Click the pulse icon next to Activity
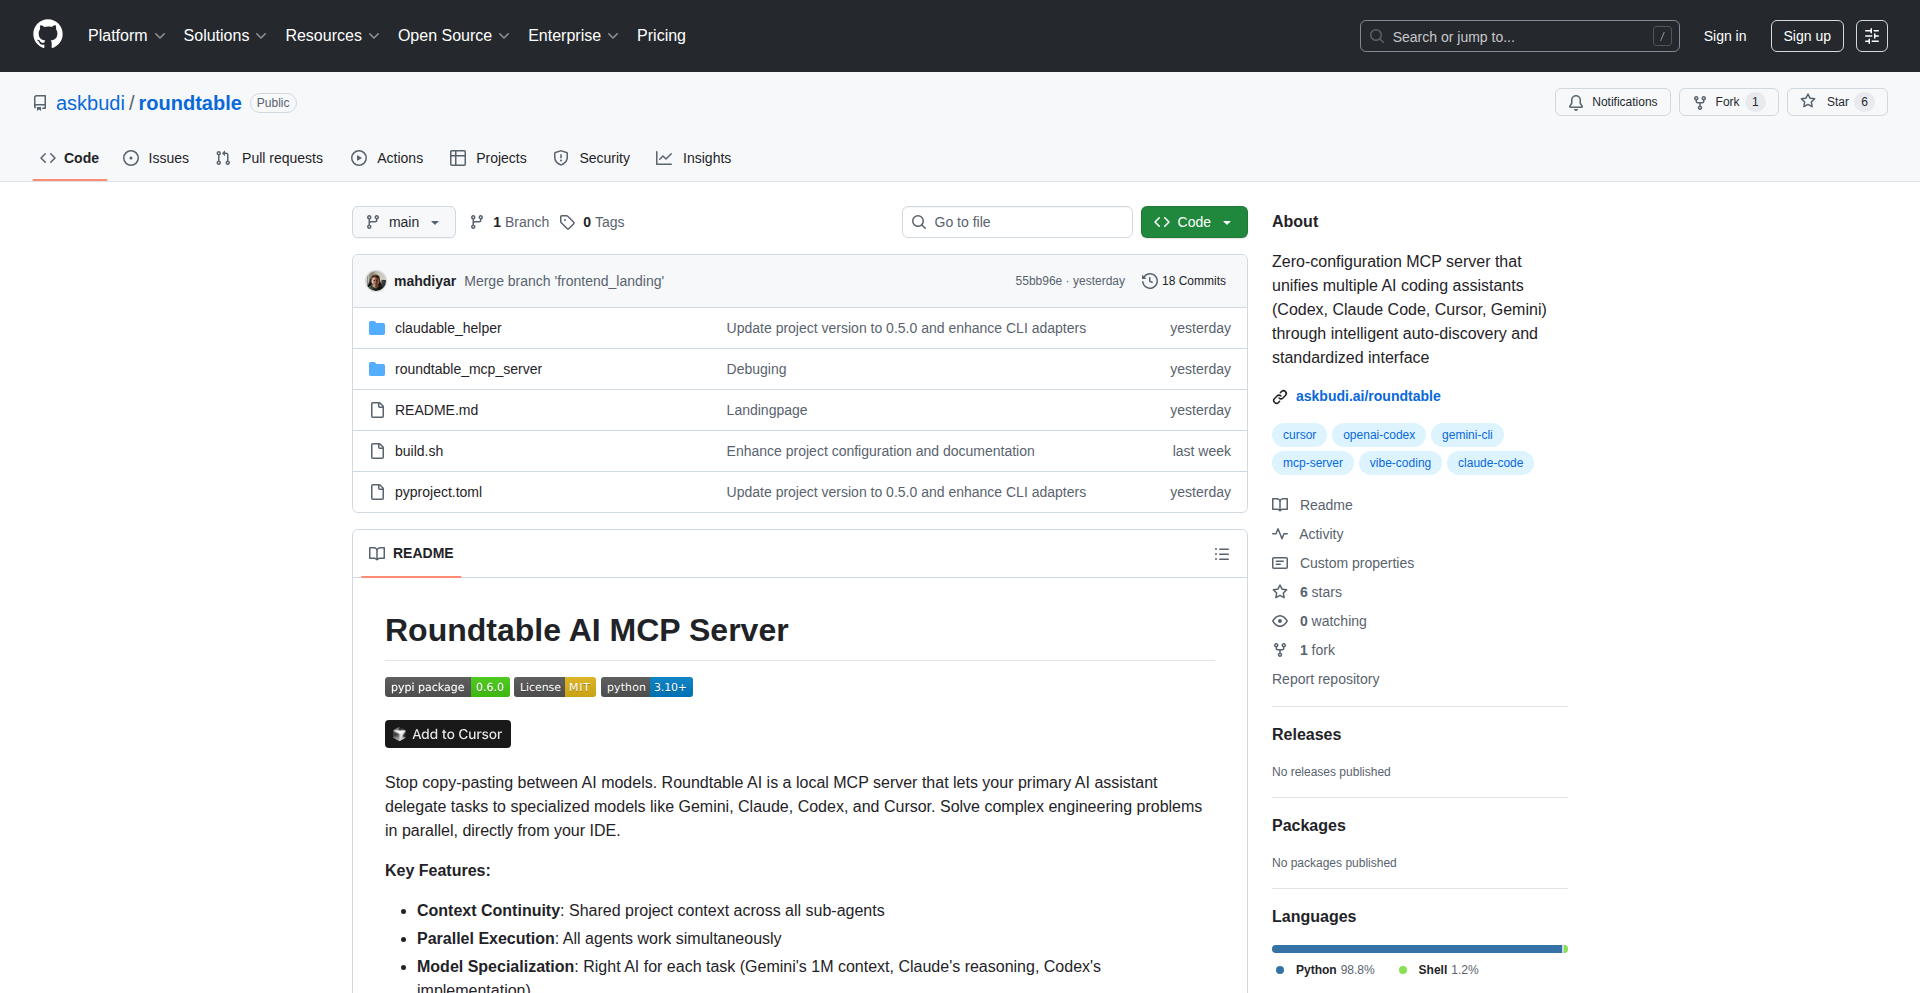Viewport: 1920px width, 993px height. tap(1280, 534)
